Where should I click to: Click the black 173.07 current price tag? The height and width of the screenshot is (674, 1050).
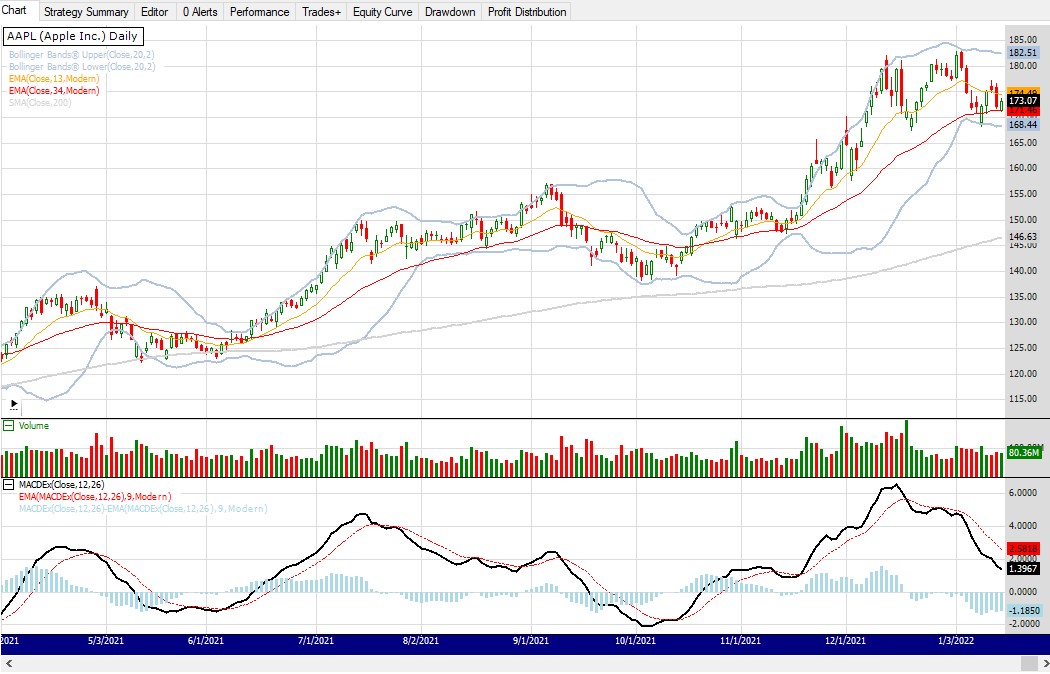pos(1025,101)
